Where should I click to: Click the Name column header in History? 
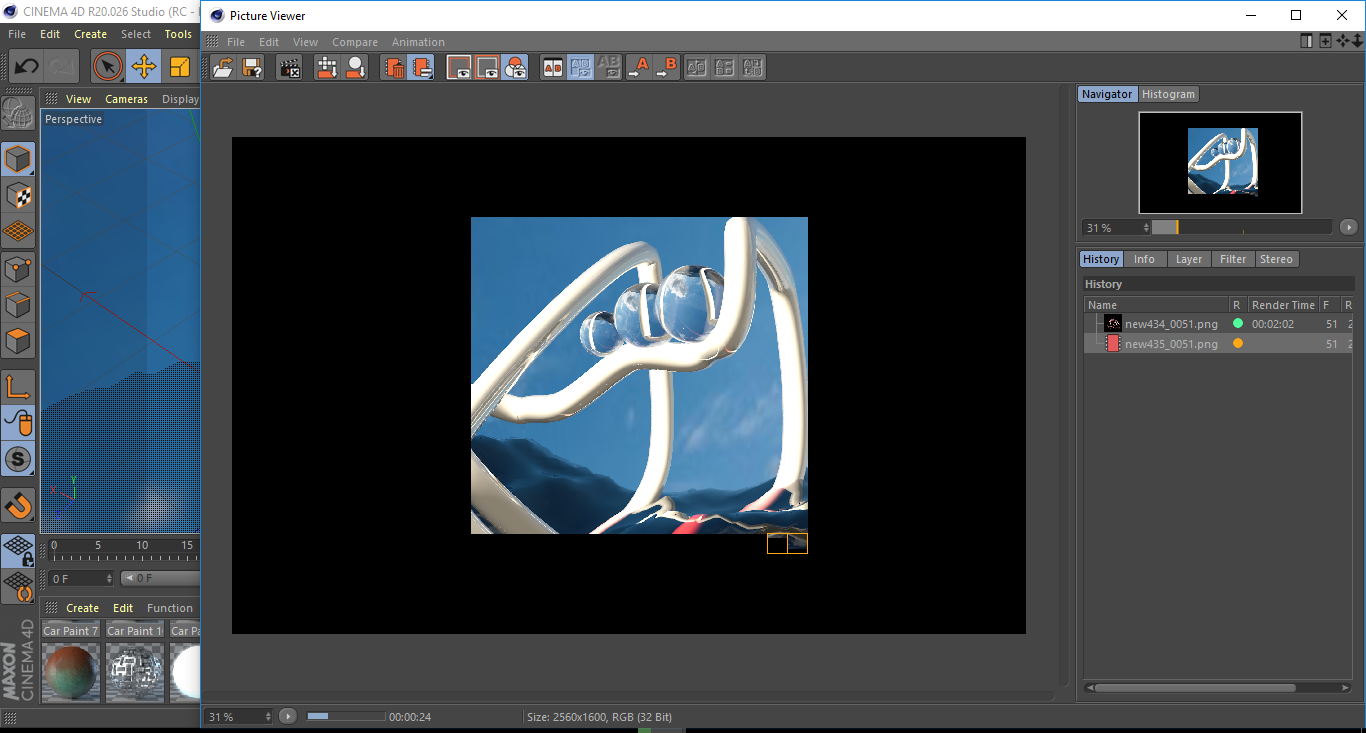coord(1157,305)
